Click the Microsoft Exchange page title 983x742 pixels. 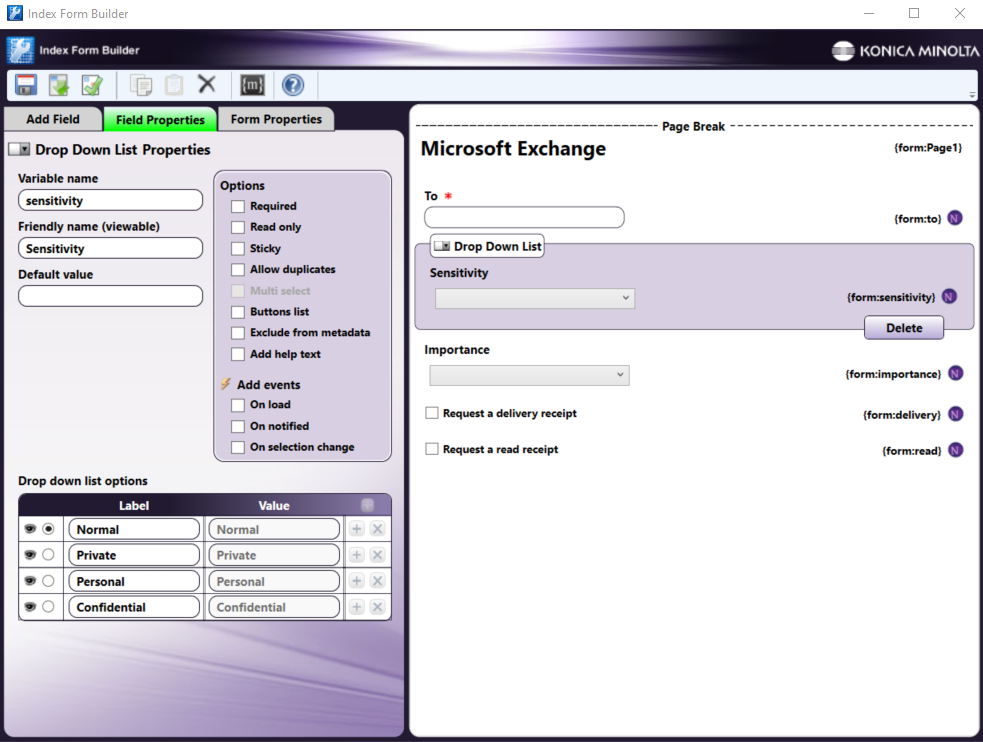pos(513,149)
